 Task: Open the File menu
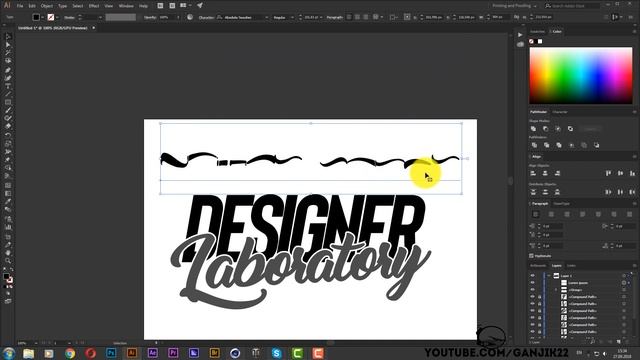tap(20, 6)
